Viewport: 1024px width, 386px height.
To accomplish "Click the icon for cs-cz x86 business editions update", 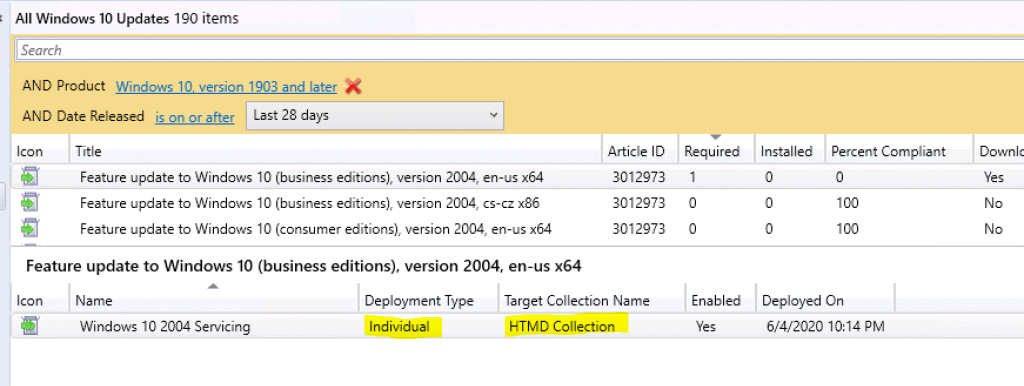I will coord(30,202).
